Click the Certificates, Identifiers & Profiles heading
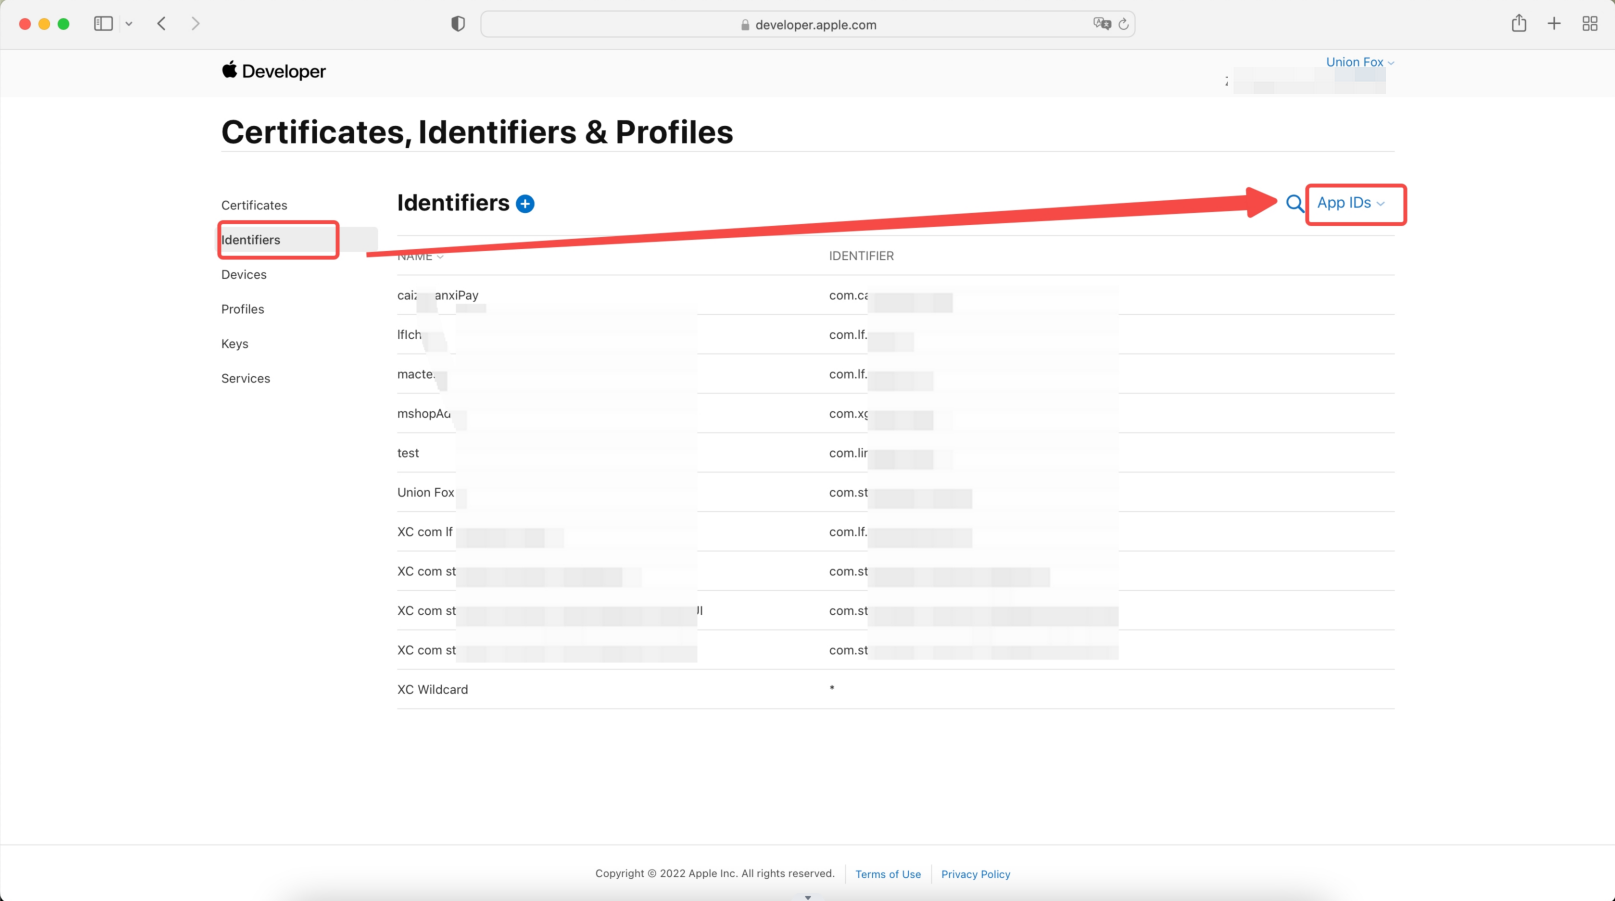This screenshot has width=1615, height=901. pos(477,132)
